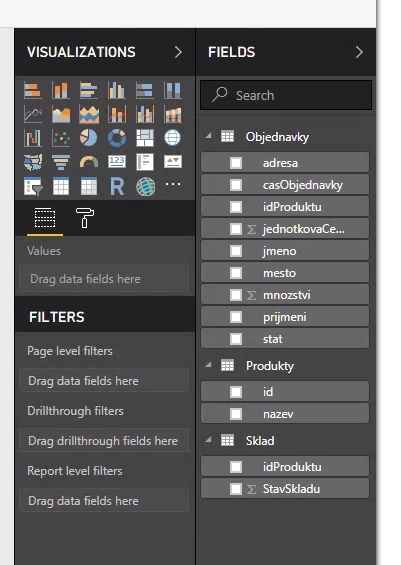Collapse the Produkty table
This screenshot has height=565, width=401.
pyautogui.click(x=208, y=365)
